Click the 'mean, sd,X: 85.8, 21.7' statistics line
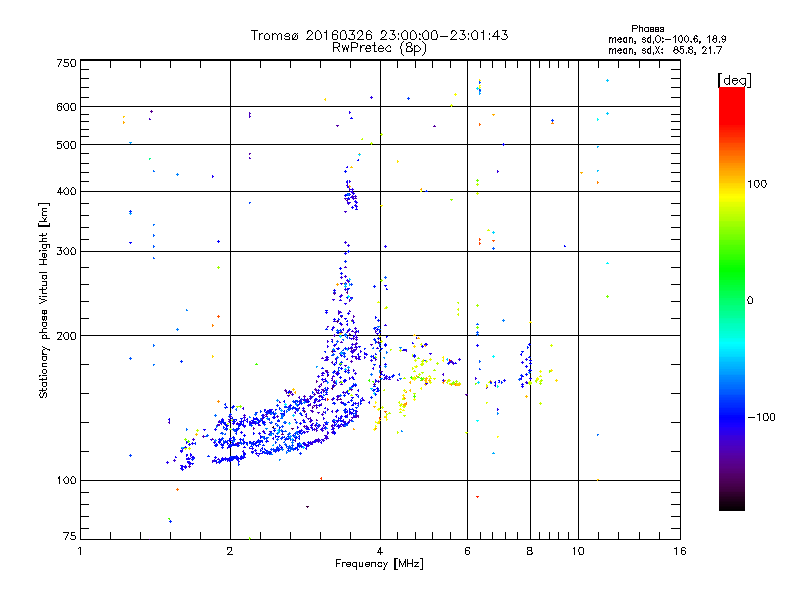The height and width of the screenshot is (600, 800). 665,51
